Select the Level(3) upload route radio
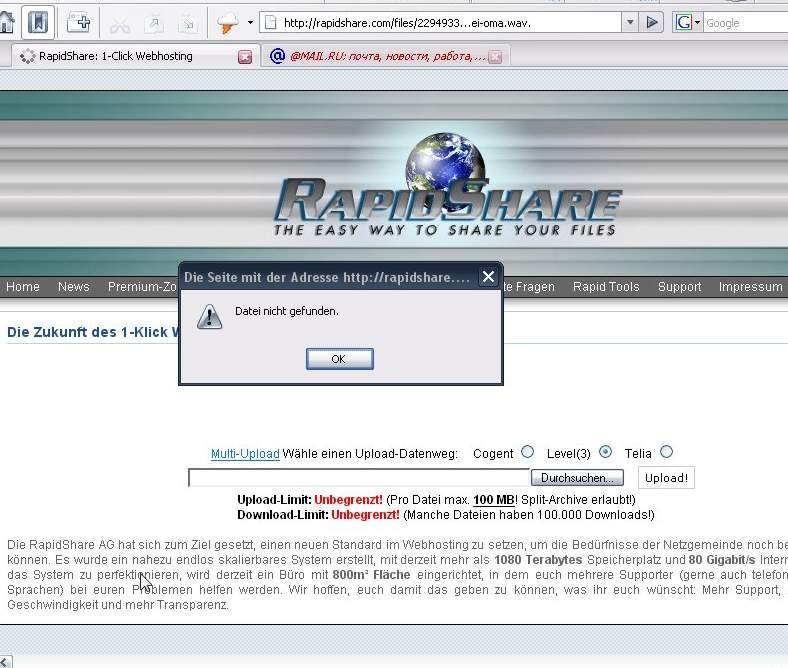Screen dimensions: 788x668 tap(605, 451)
